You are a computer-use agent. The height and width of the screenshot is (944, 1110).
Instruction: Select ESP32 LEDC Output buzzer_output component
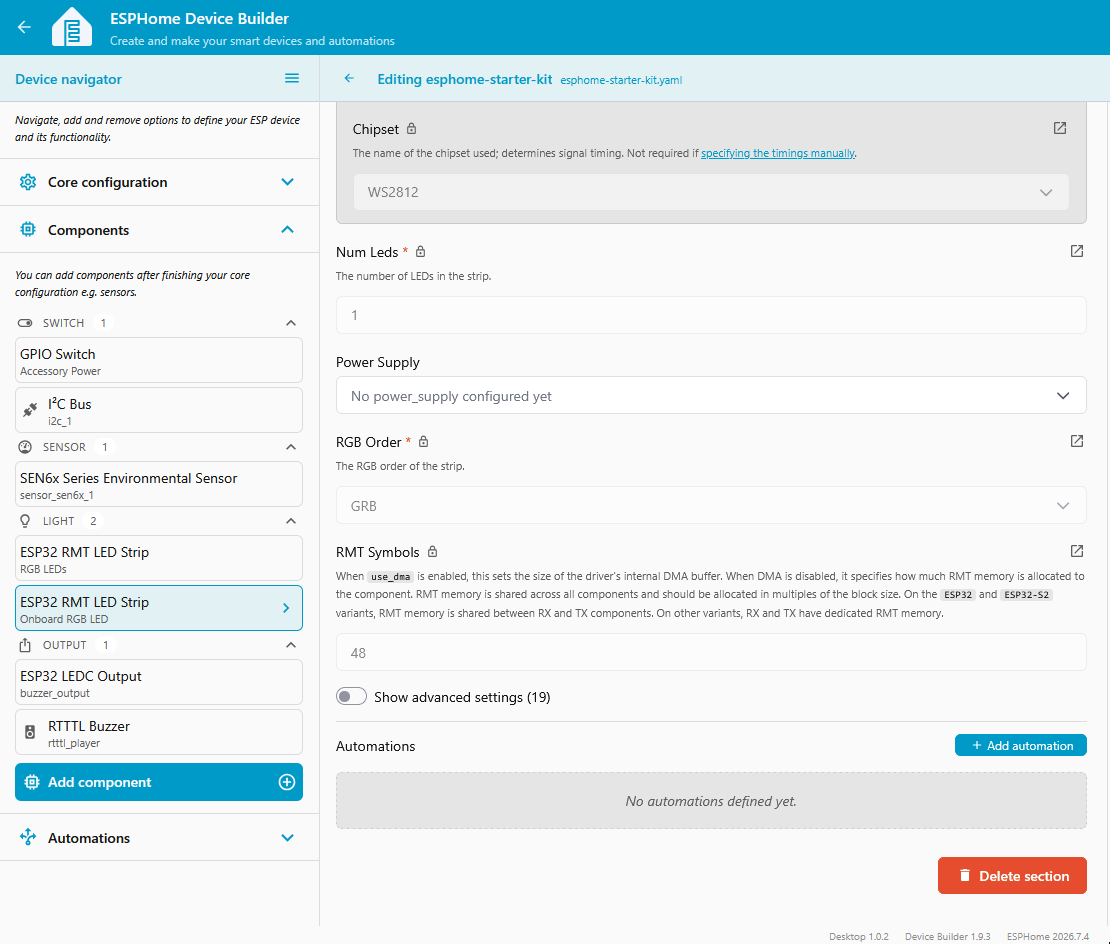click(159, 683)
